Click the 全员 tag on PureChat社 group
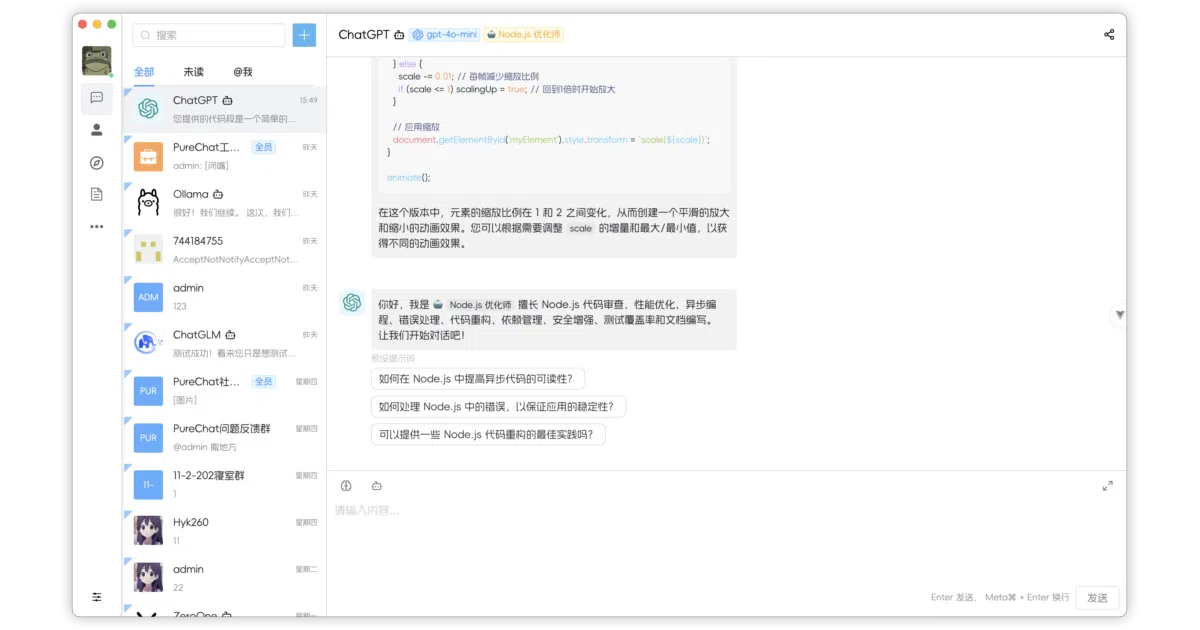The image size is (1200, 630). [x=263, y=381]
